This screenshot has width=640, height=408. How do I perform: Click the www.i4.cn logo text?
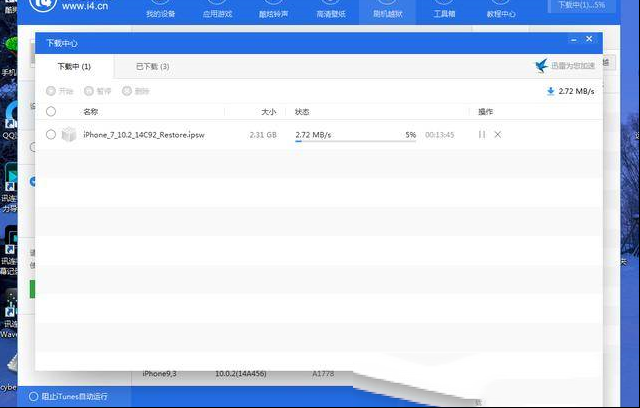85,6
